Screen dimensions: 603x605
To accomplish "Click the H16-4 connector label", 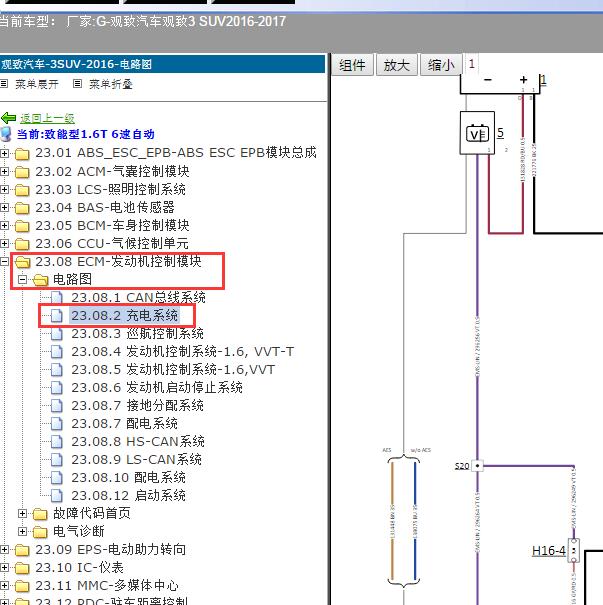I will [x=549, y=551].
